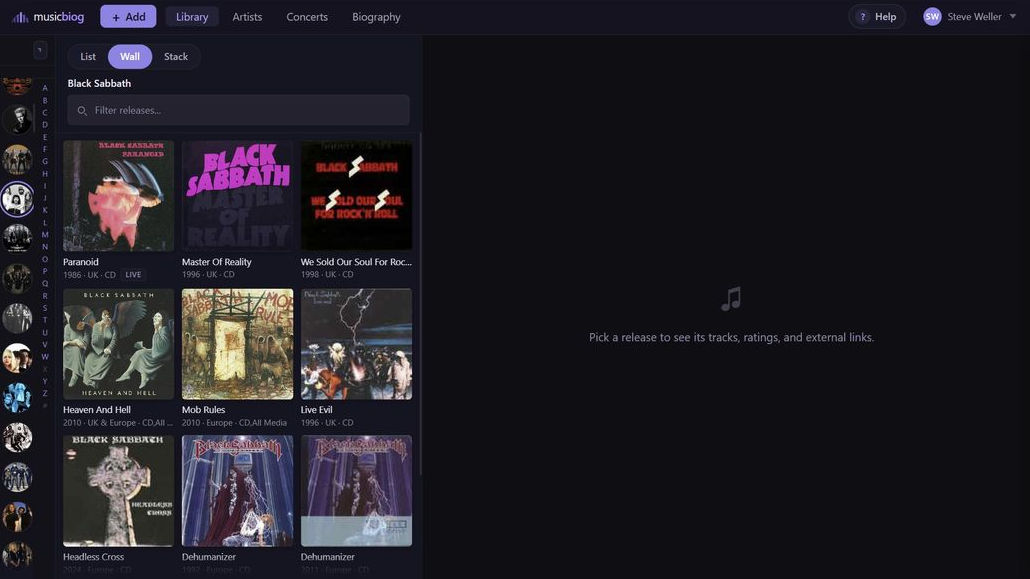Screen dimensions: 1030x579
Task: Click the 1998 · UK · CD details line
Action: [327, 275]
